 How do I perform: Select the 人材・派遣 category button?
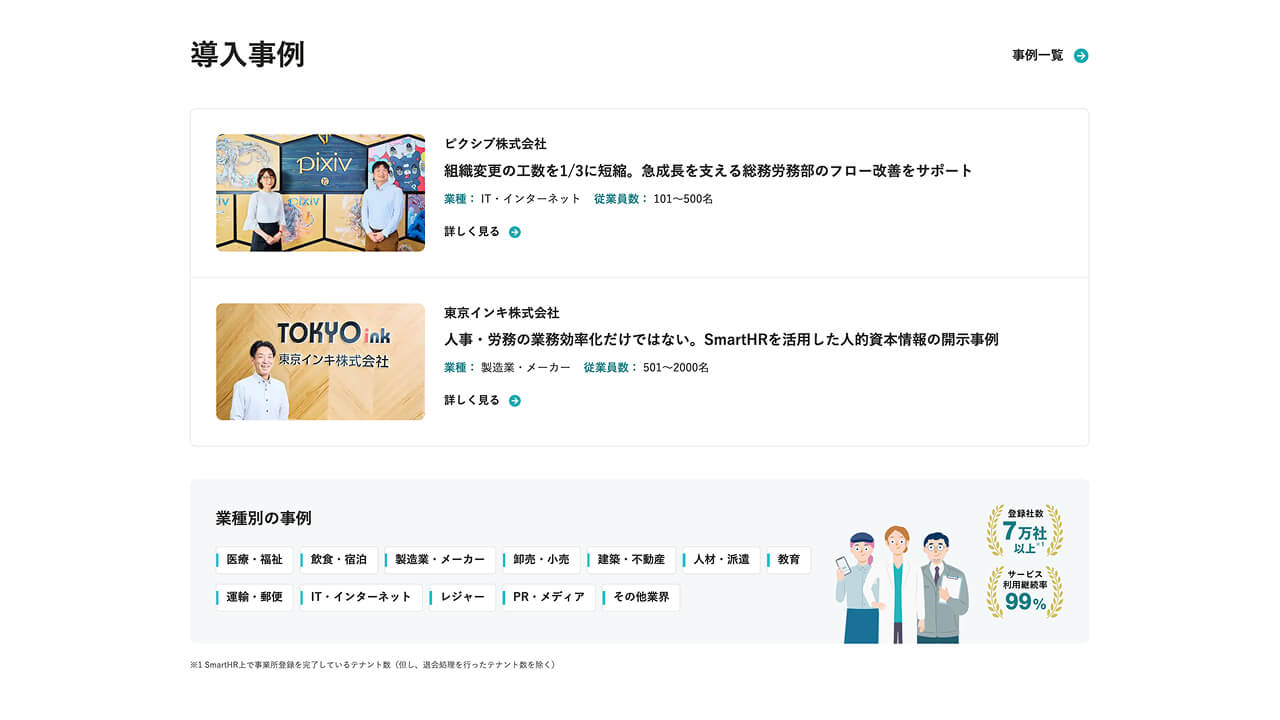pos(723,560)
